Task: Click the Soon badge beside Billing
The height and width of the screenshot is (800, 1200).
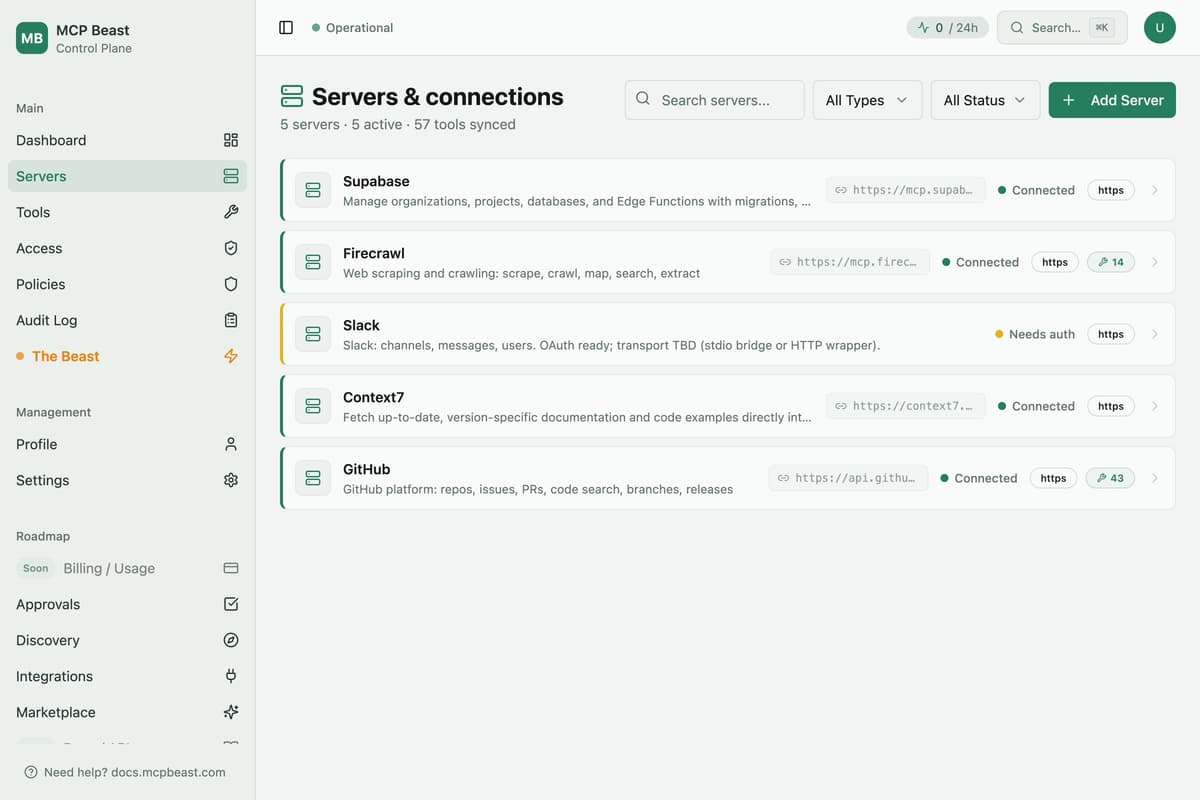Action: [35, 568]
